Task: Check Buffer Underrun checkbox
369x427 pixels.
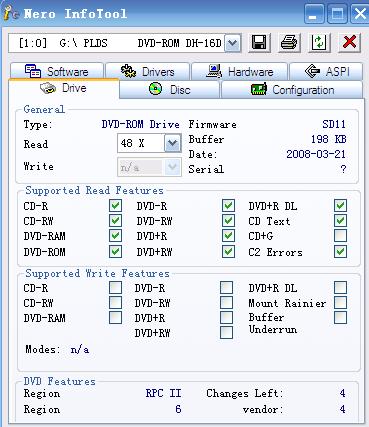Action: click(340, 318)
